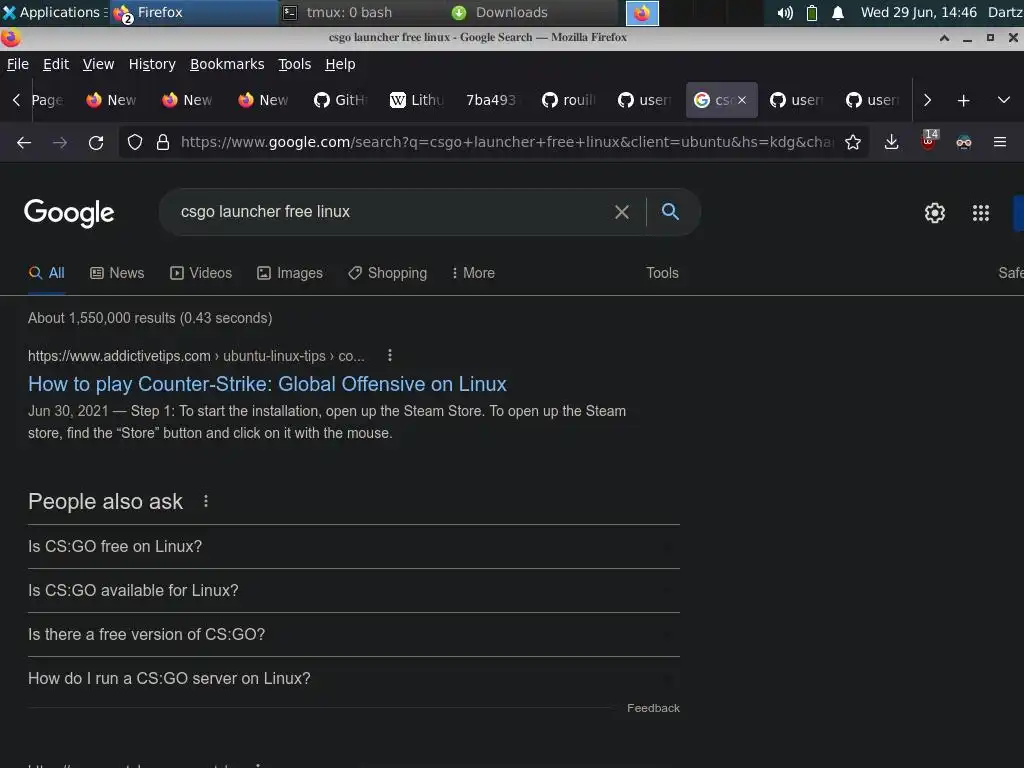Open the Firefox downloads panel arrow
This screenshot has height=768, width=1024.
tap(891, 142)
